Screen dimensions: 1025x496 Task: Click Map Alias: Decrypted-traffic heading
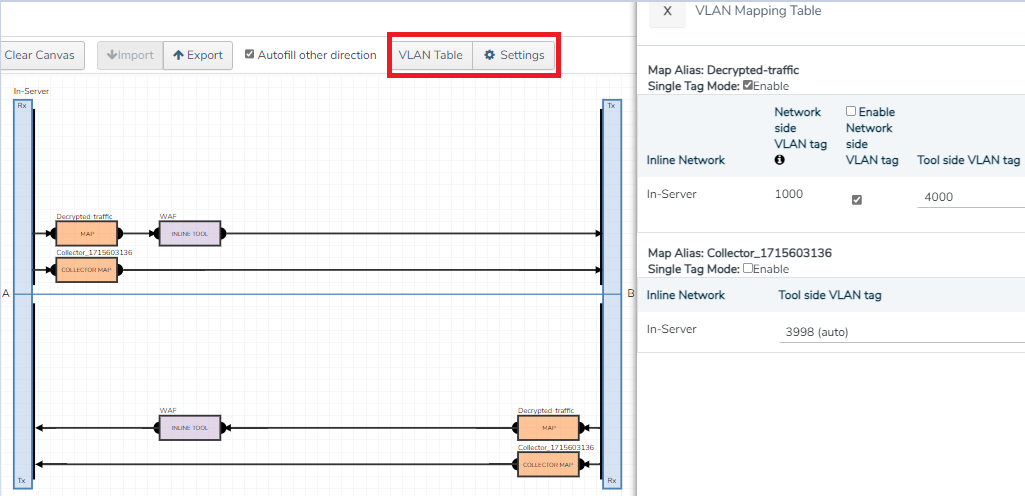pyautogui.click(x=723, y=70)
